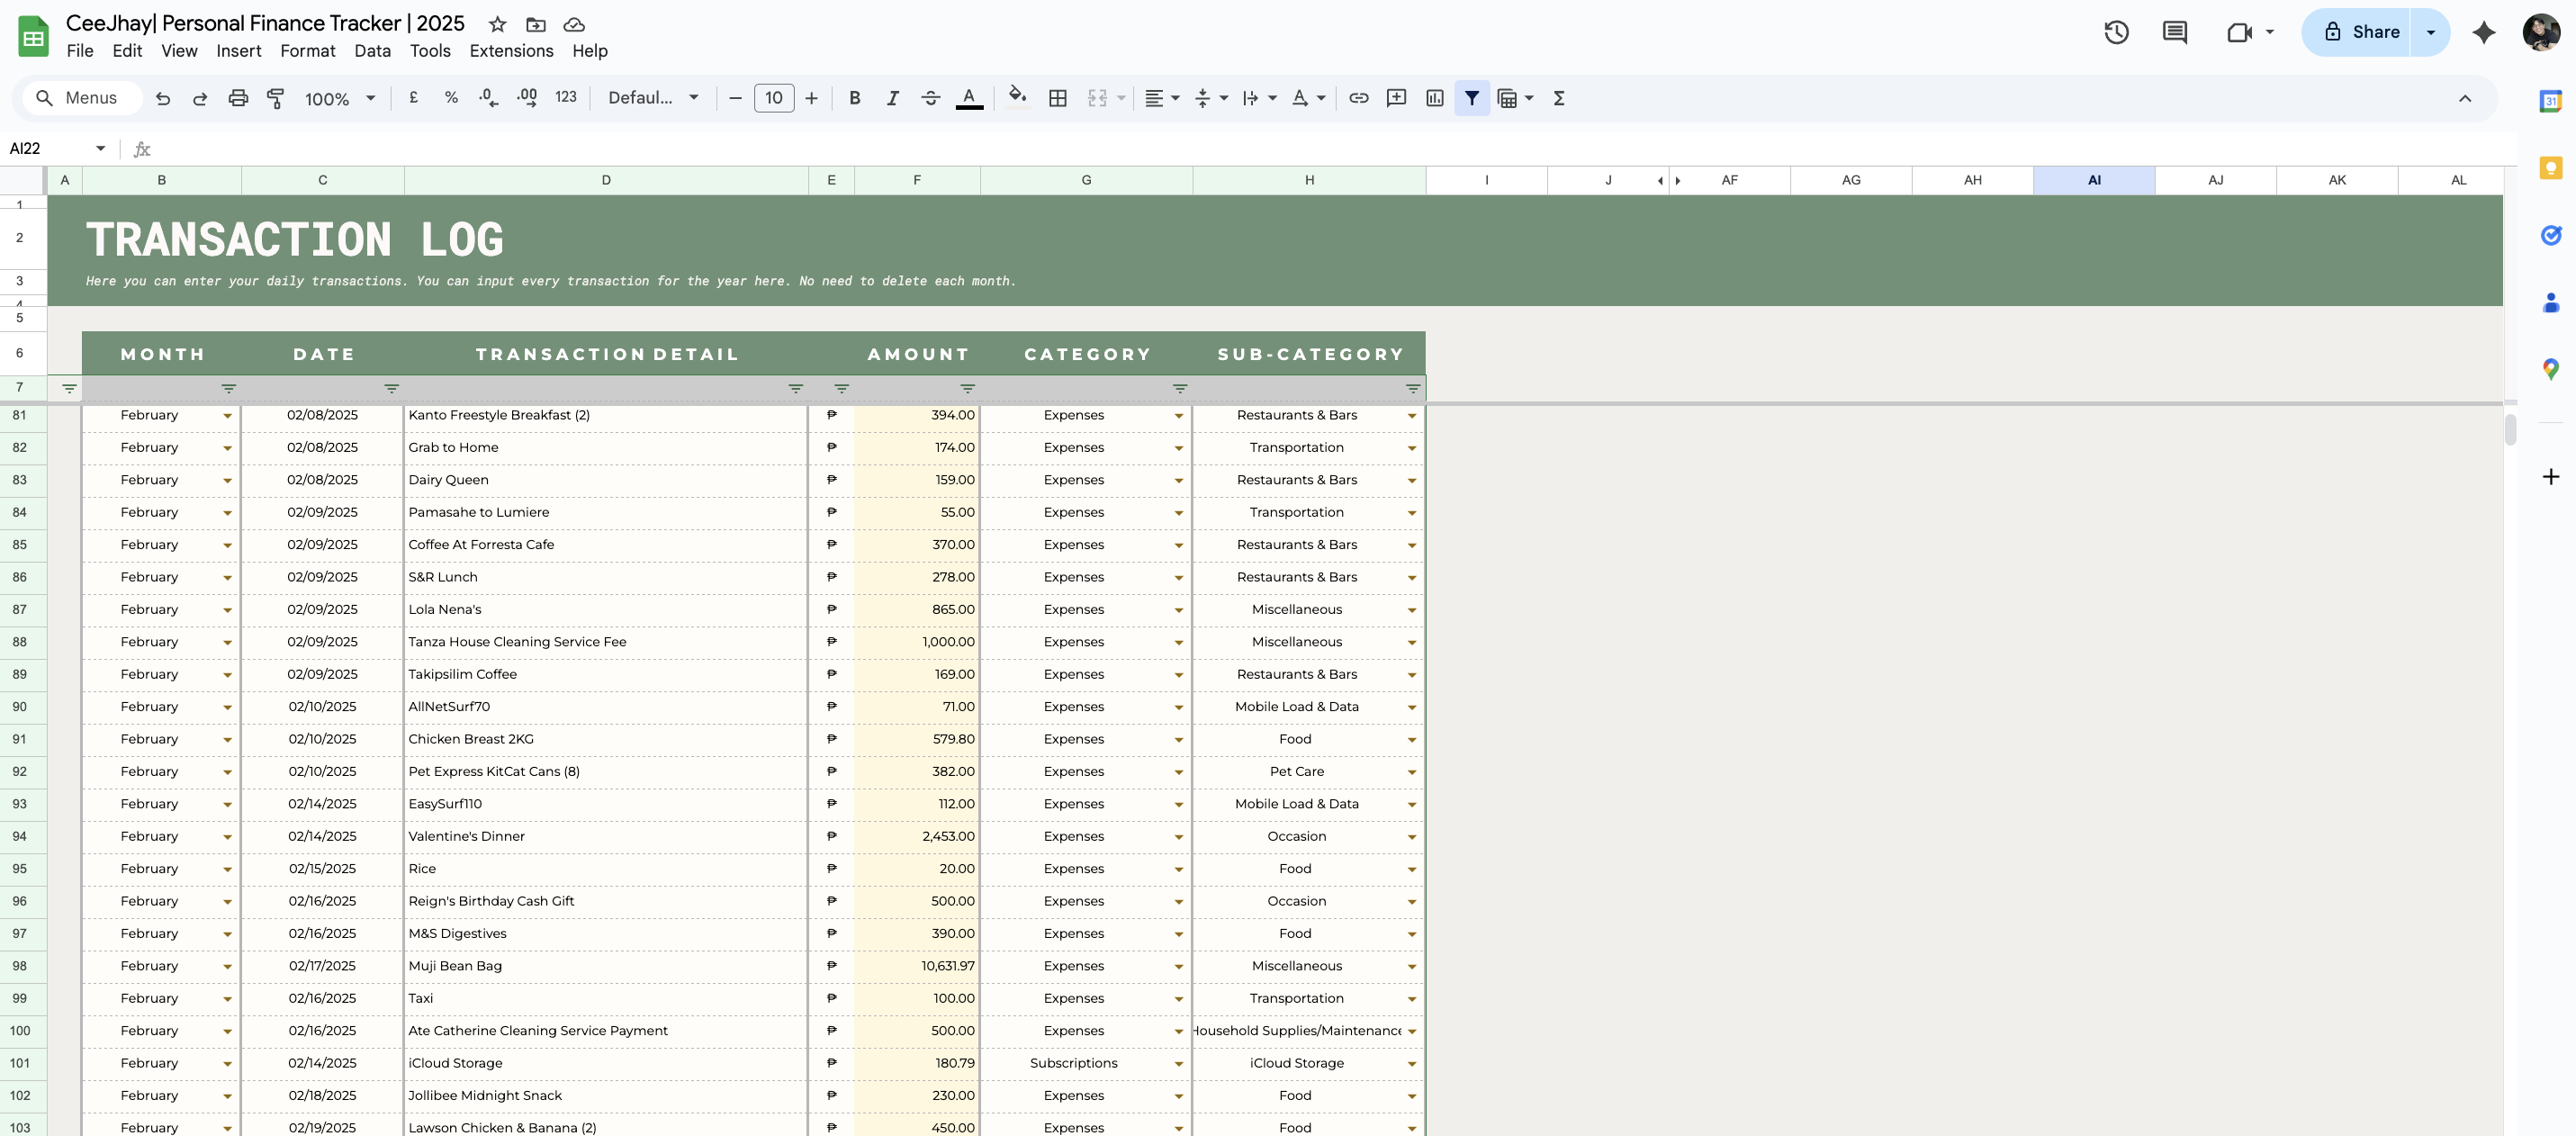
Task: Click the Menus search button
Action: 78,98
